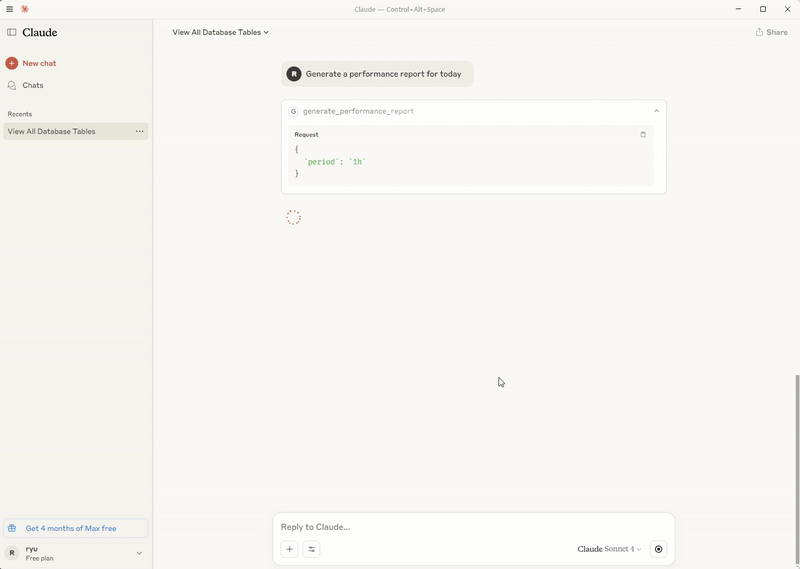The image size is (800, 569).
Task: Click the generate_performance_report tool name
Action: tap(358, 111)
